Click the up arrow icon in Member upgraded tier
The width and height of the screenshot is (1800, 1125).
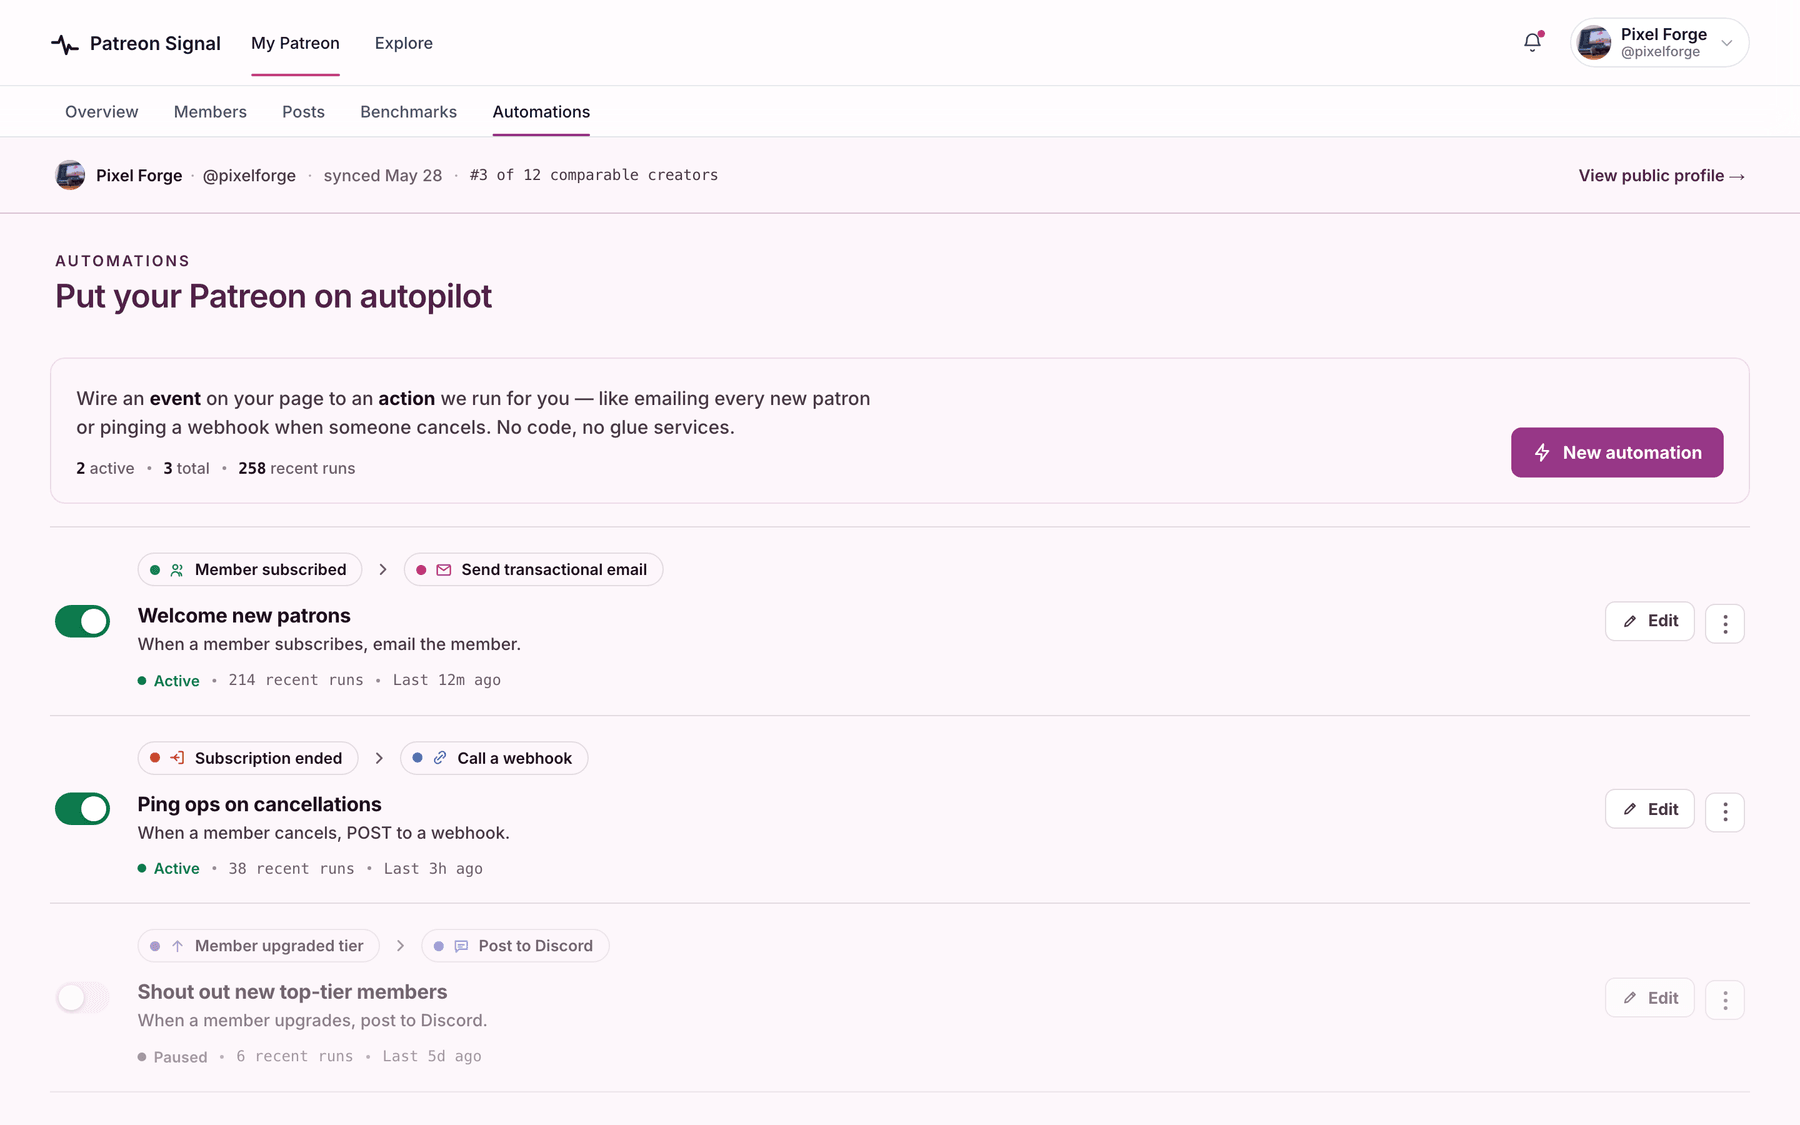(177, 946)
